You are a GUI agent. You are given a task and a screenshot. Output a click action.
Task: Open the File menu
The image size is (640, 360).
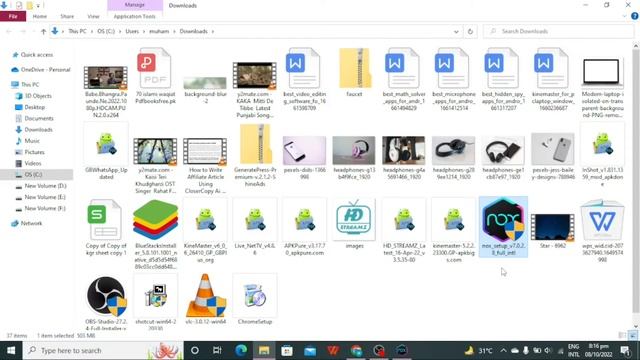(x=13, y=16)
